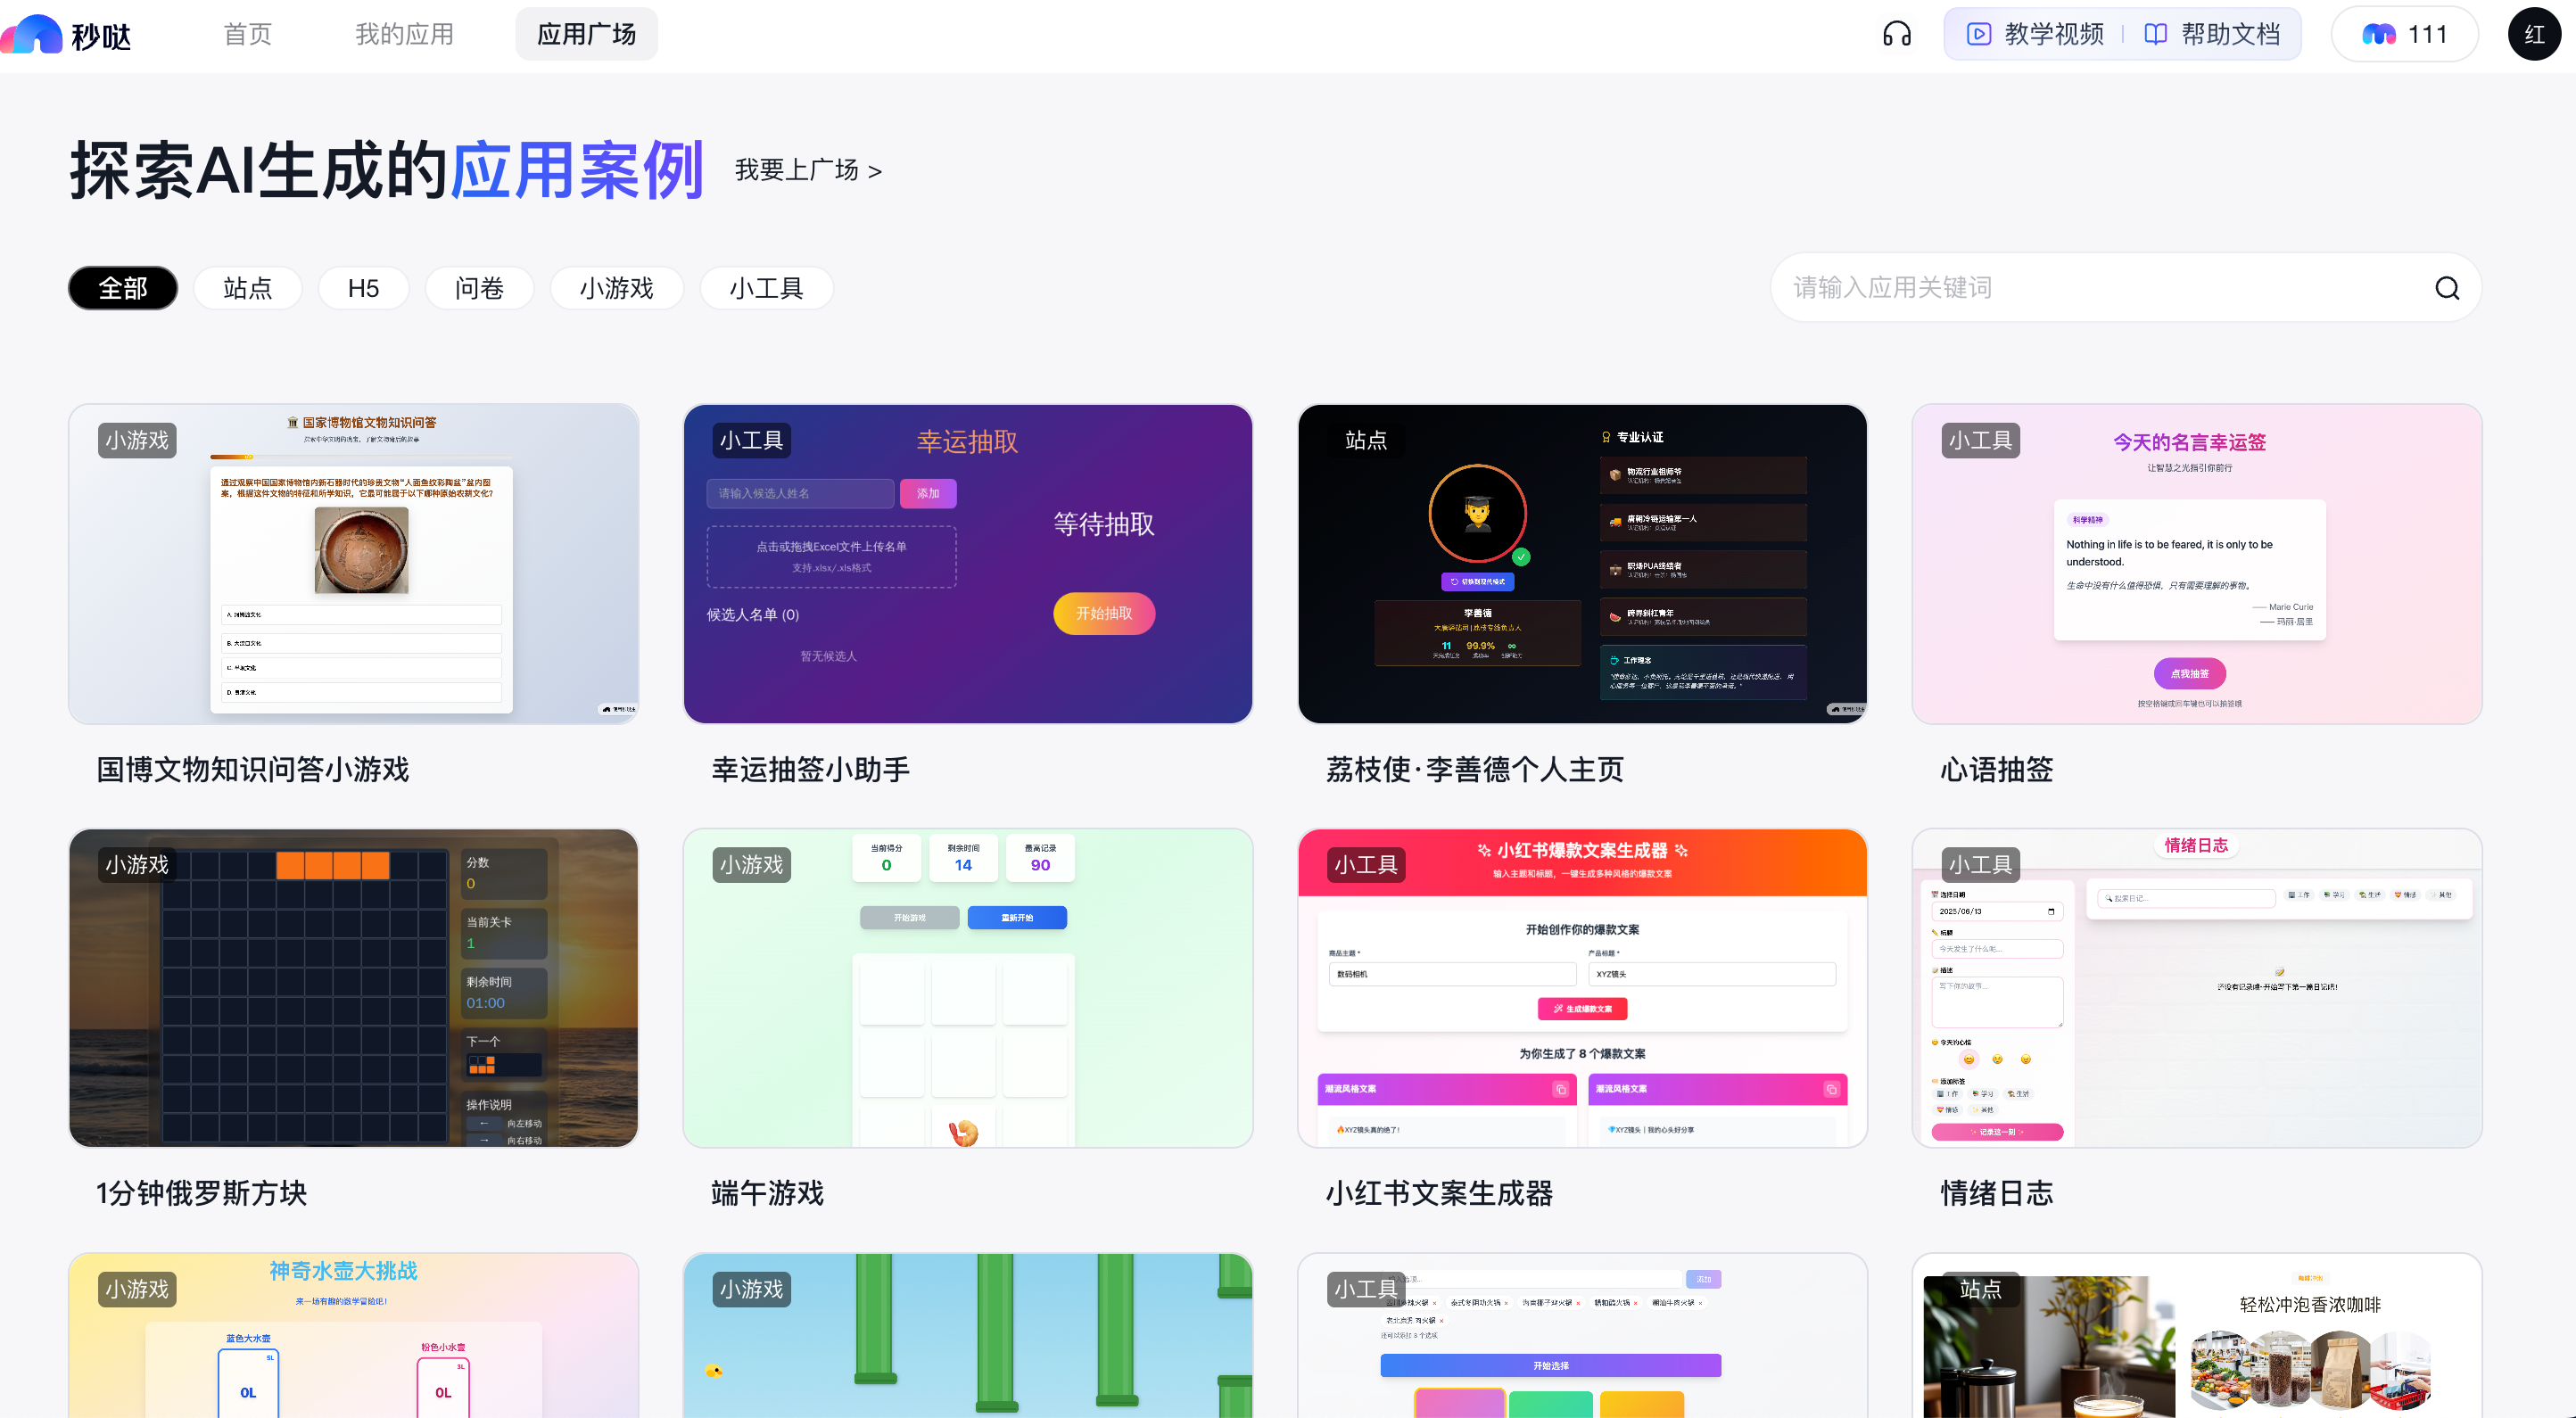This screenshot has height=1418, width=2576.
Task: Filter apps by 问卷
Action: [x=479, y=288]
